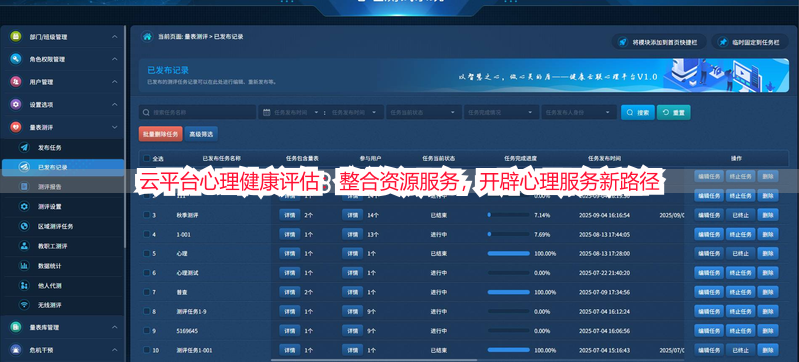Click progress bar for 秋季测评 at 7.14%
The width and height of the screenshot is (799, 362).
coord(509,215)
